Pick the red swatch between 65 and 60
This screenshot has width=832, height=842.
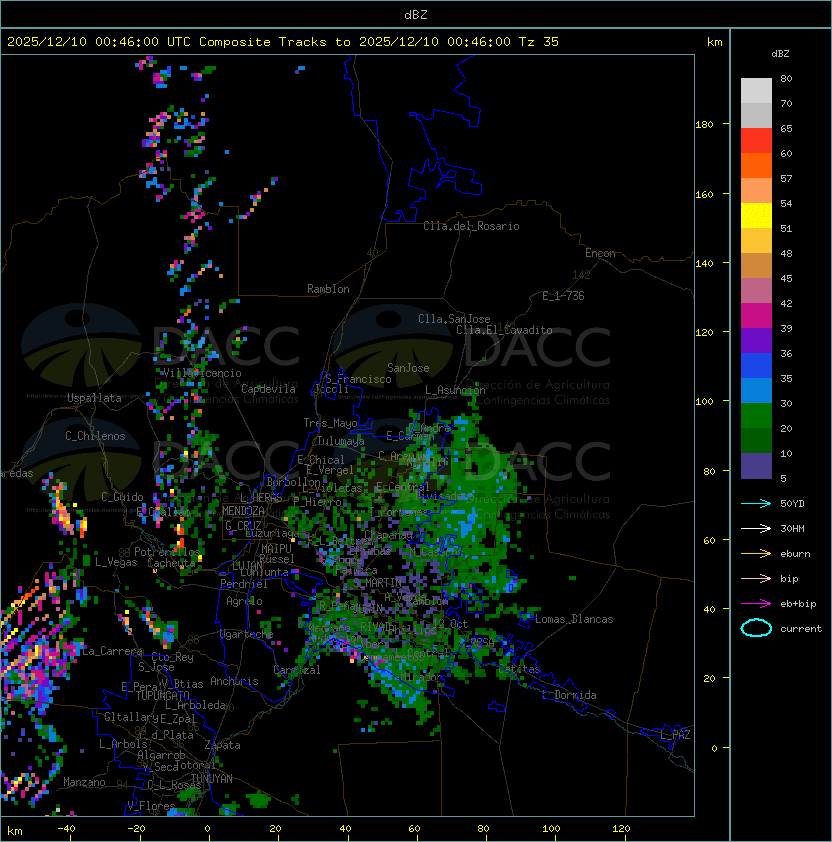(x=756, y=141)
